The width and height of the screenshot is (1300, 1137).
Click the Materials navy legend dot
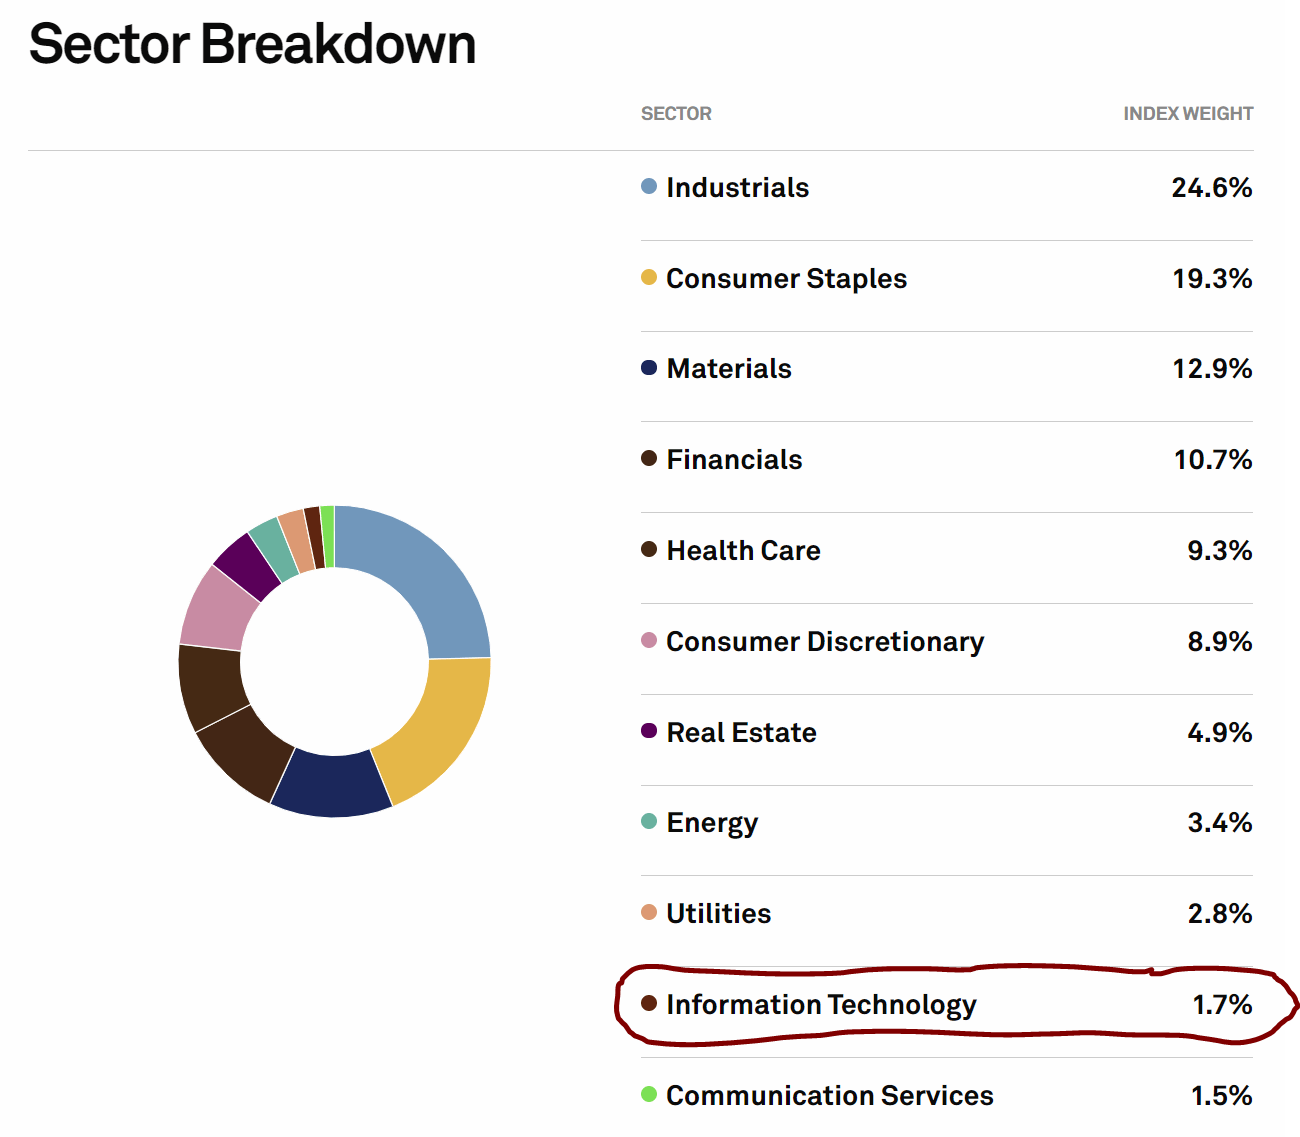click(x=649, y=368)
